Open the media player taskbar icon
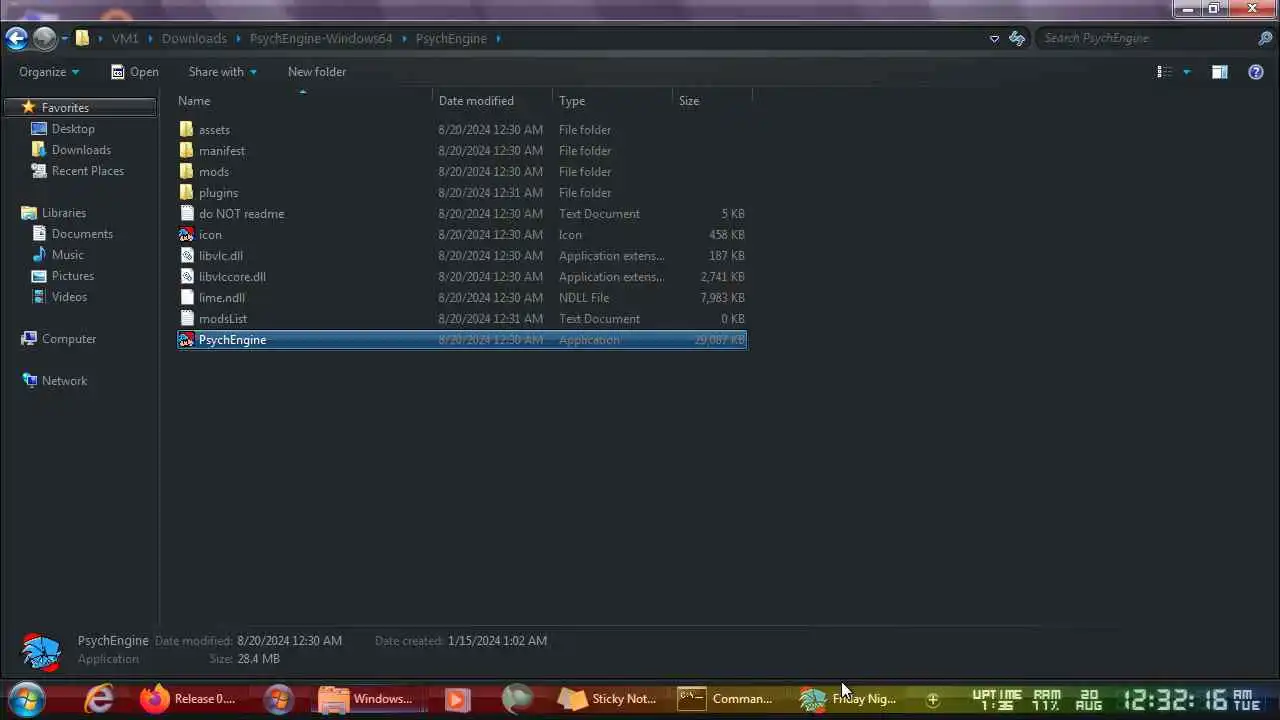The image size is (1280, 720). click(457, 699)
